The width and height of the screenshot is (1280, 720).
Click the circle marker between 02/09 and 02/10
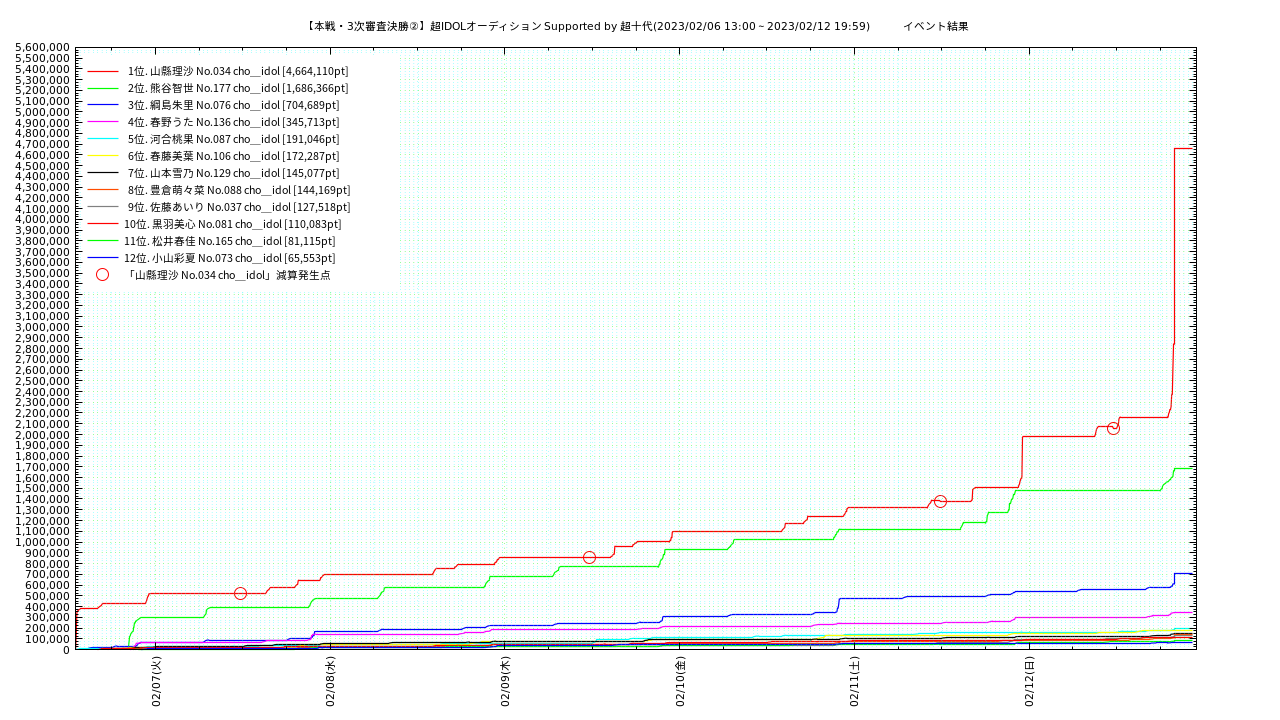(x=589, y=557)
